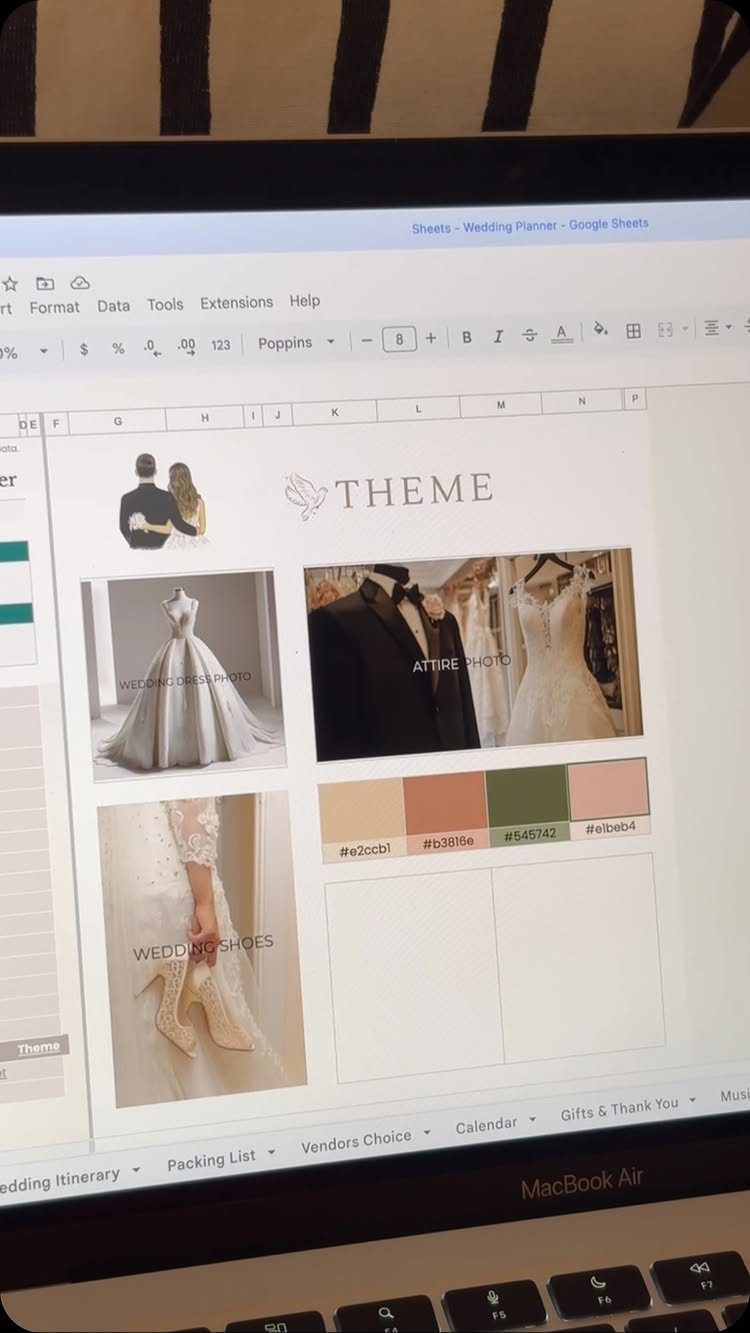Click the wedding dress photo placeholder
750x1333 pixels.
click(x=185, y=676)
